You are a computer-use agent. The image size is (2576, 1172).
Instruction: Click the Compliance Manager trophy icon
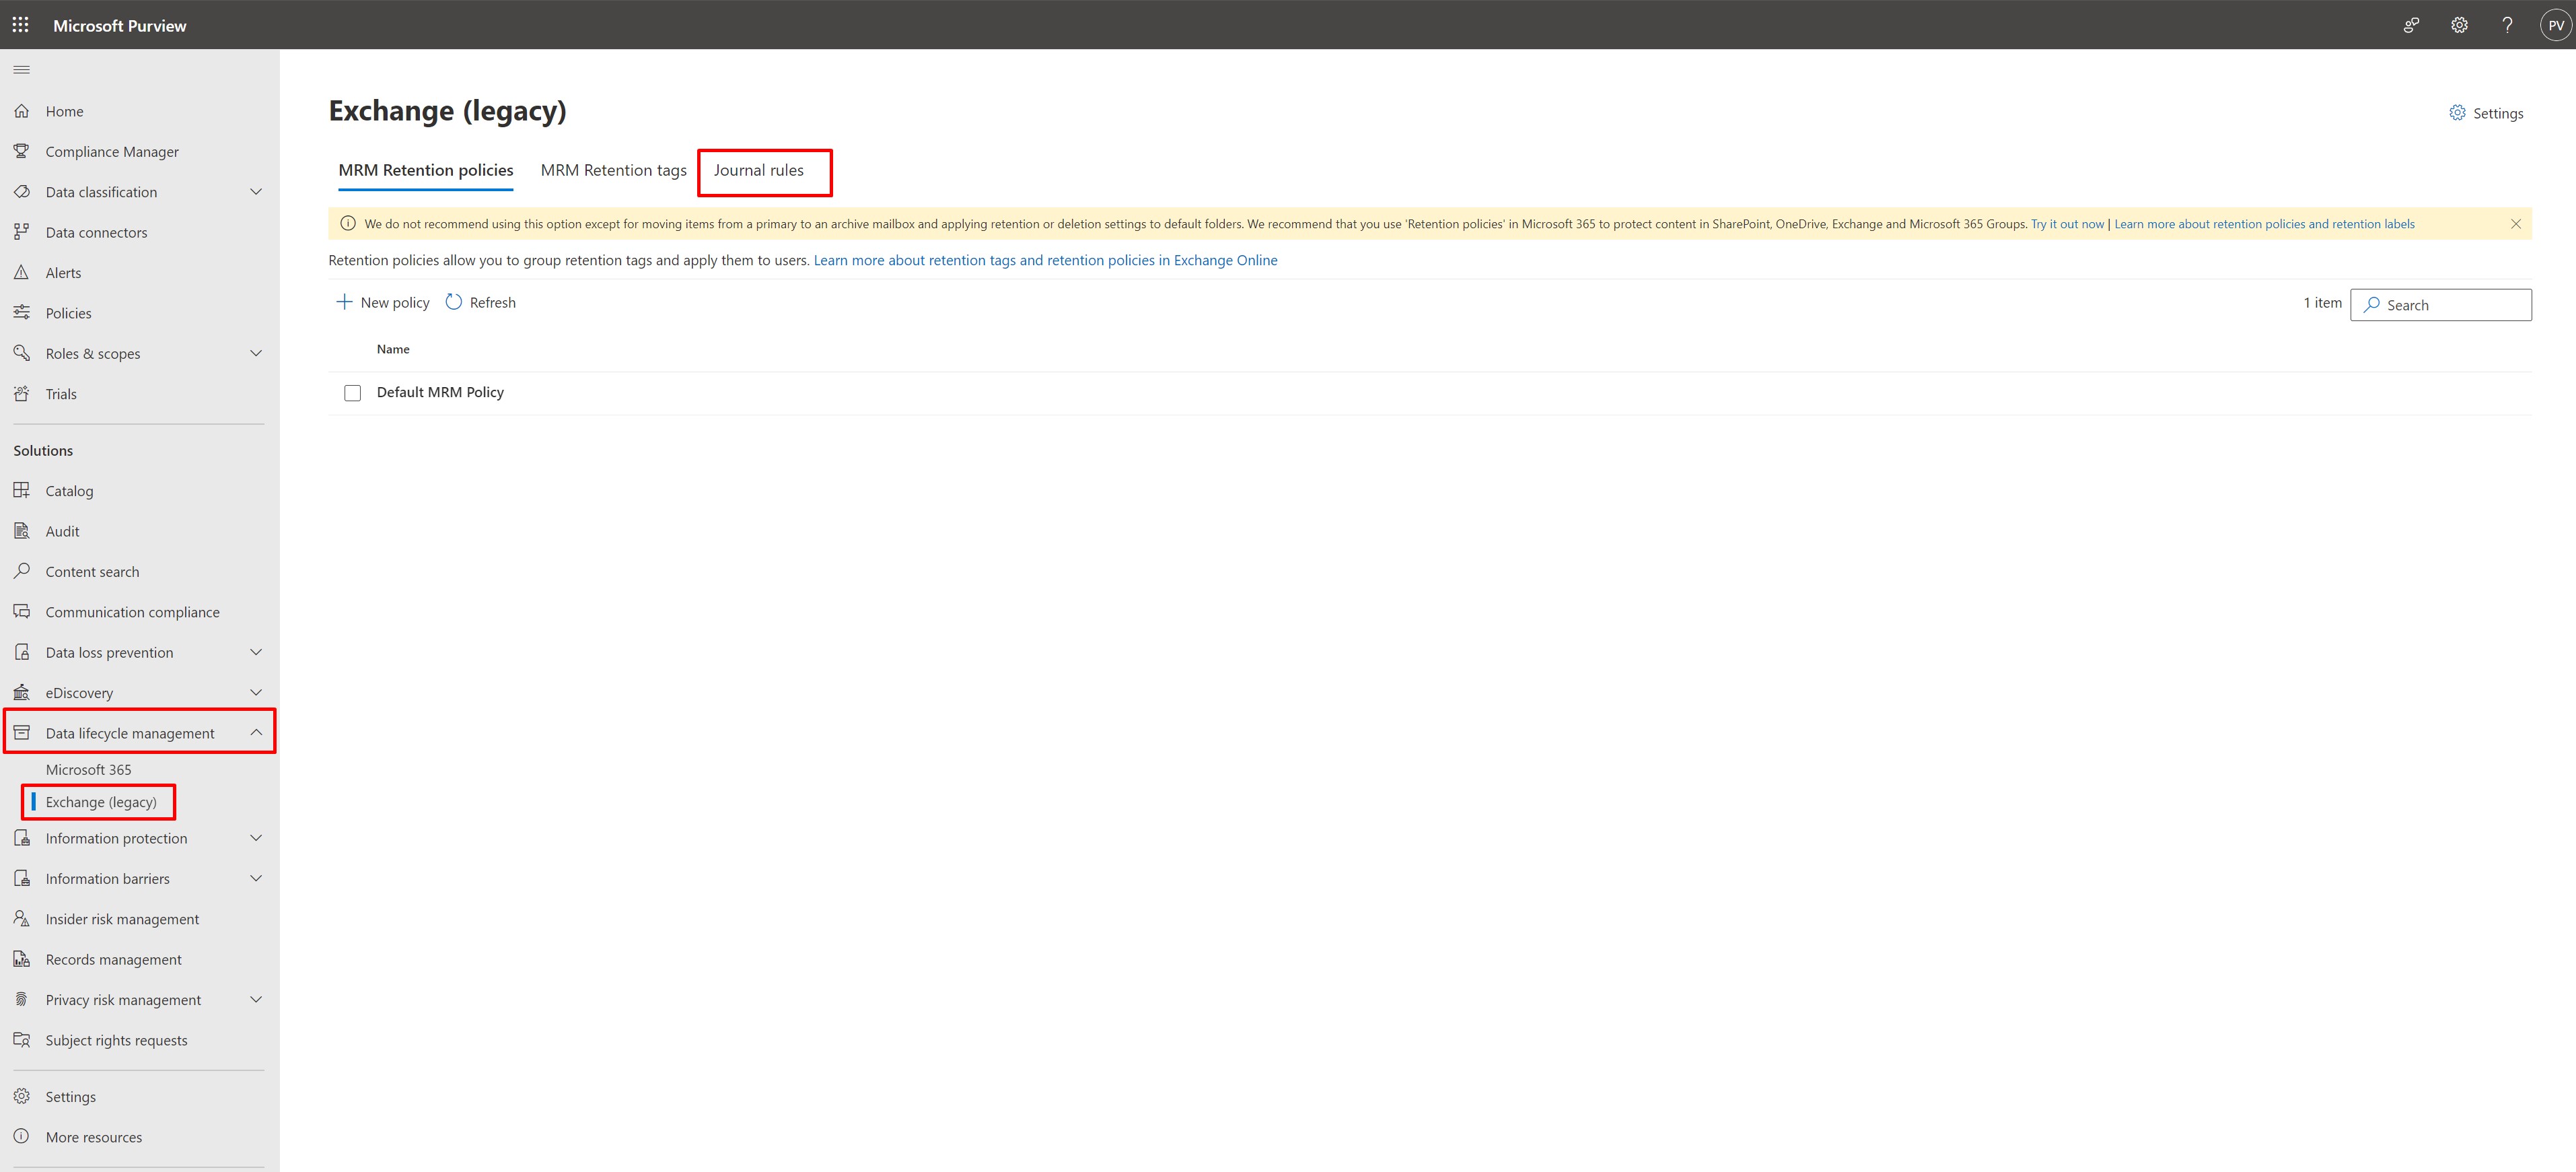tap(22, 151)
